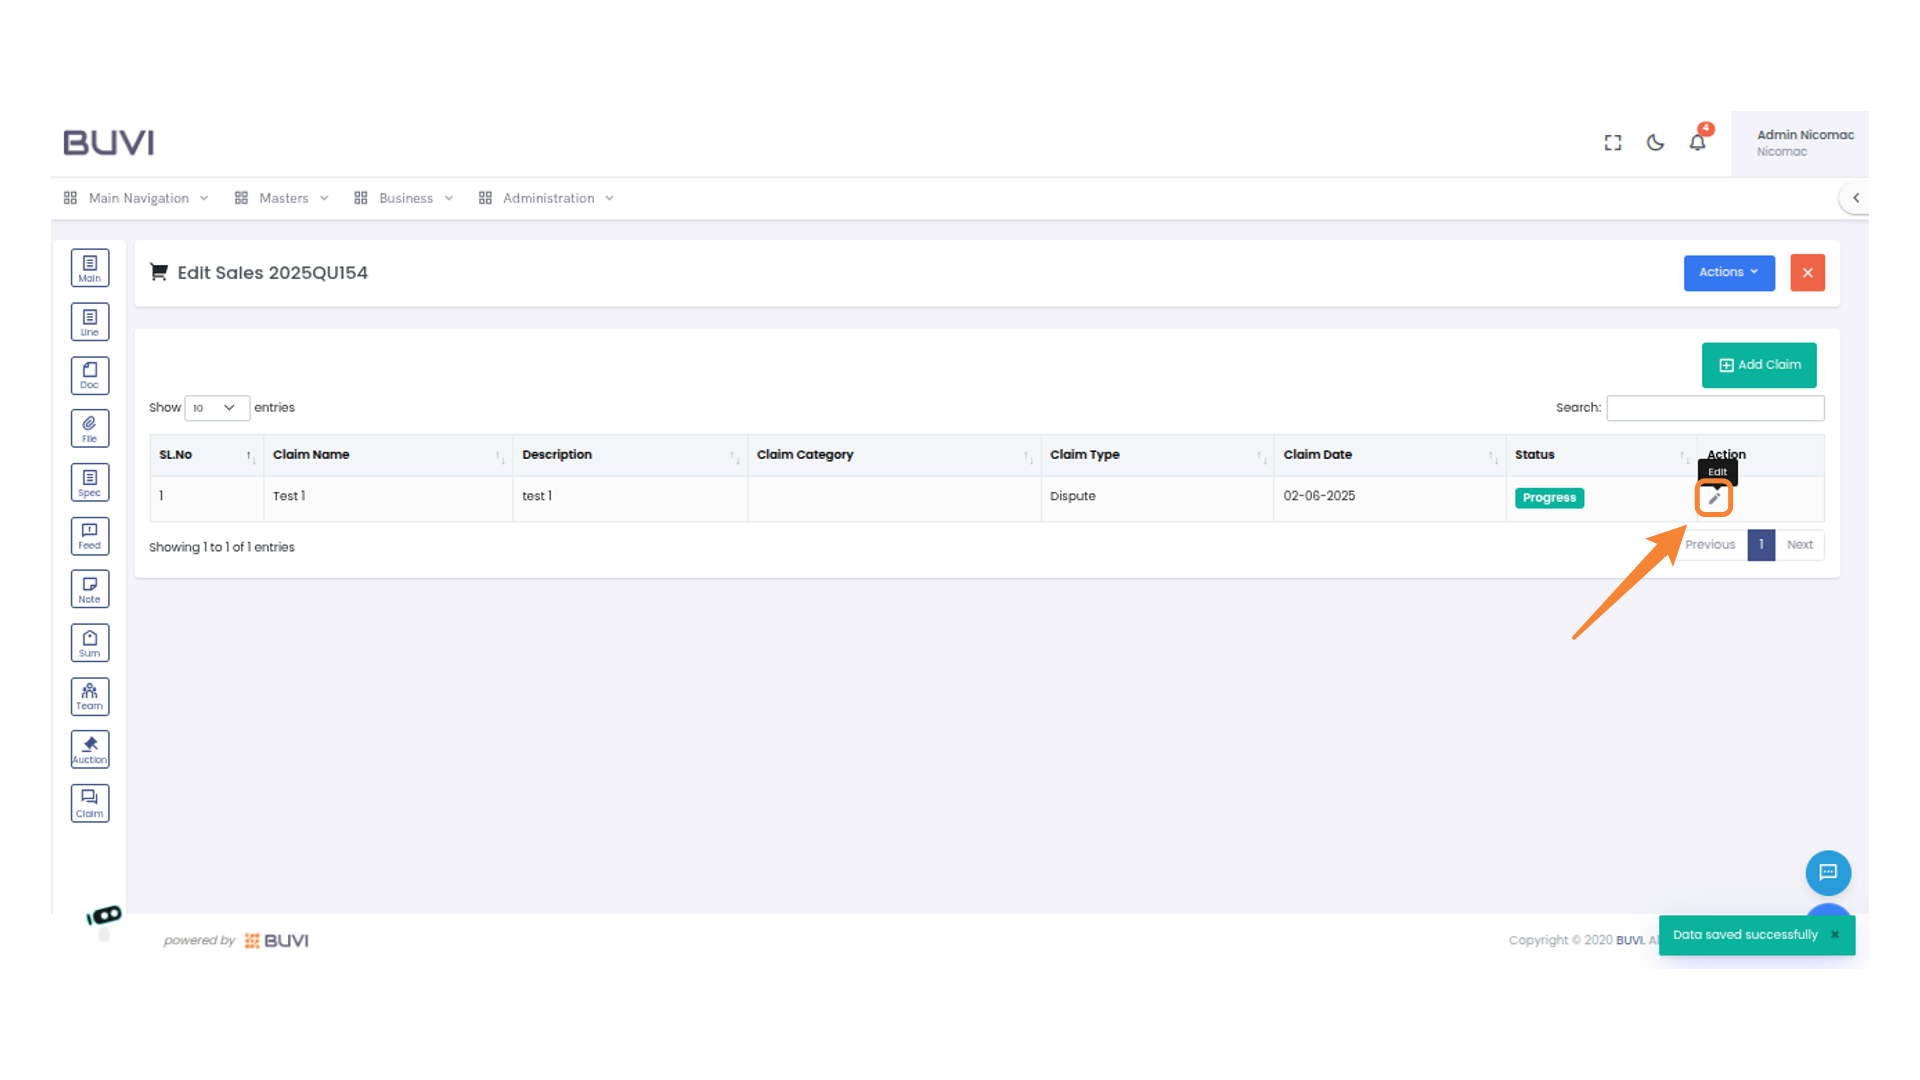Screen dimensions: 1920x1080
Task: Open the Masters menu
Action: point(283,197)
